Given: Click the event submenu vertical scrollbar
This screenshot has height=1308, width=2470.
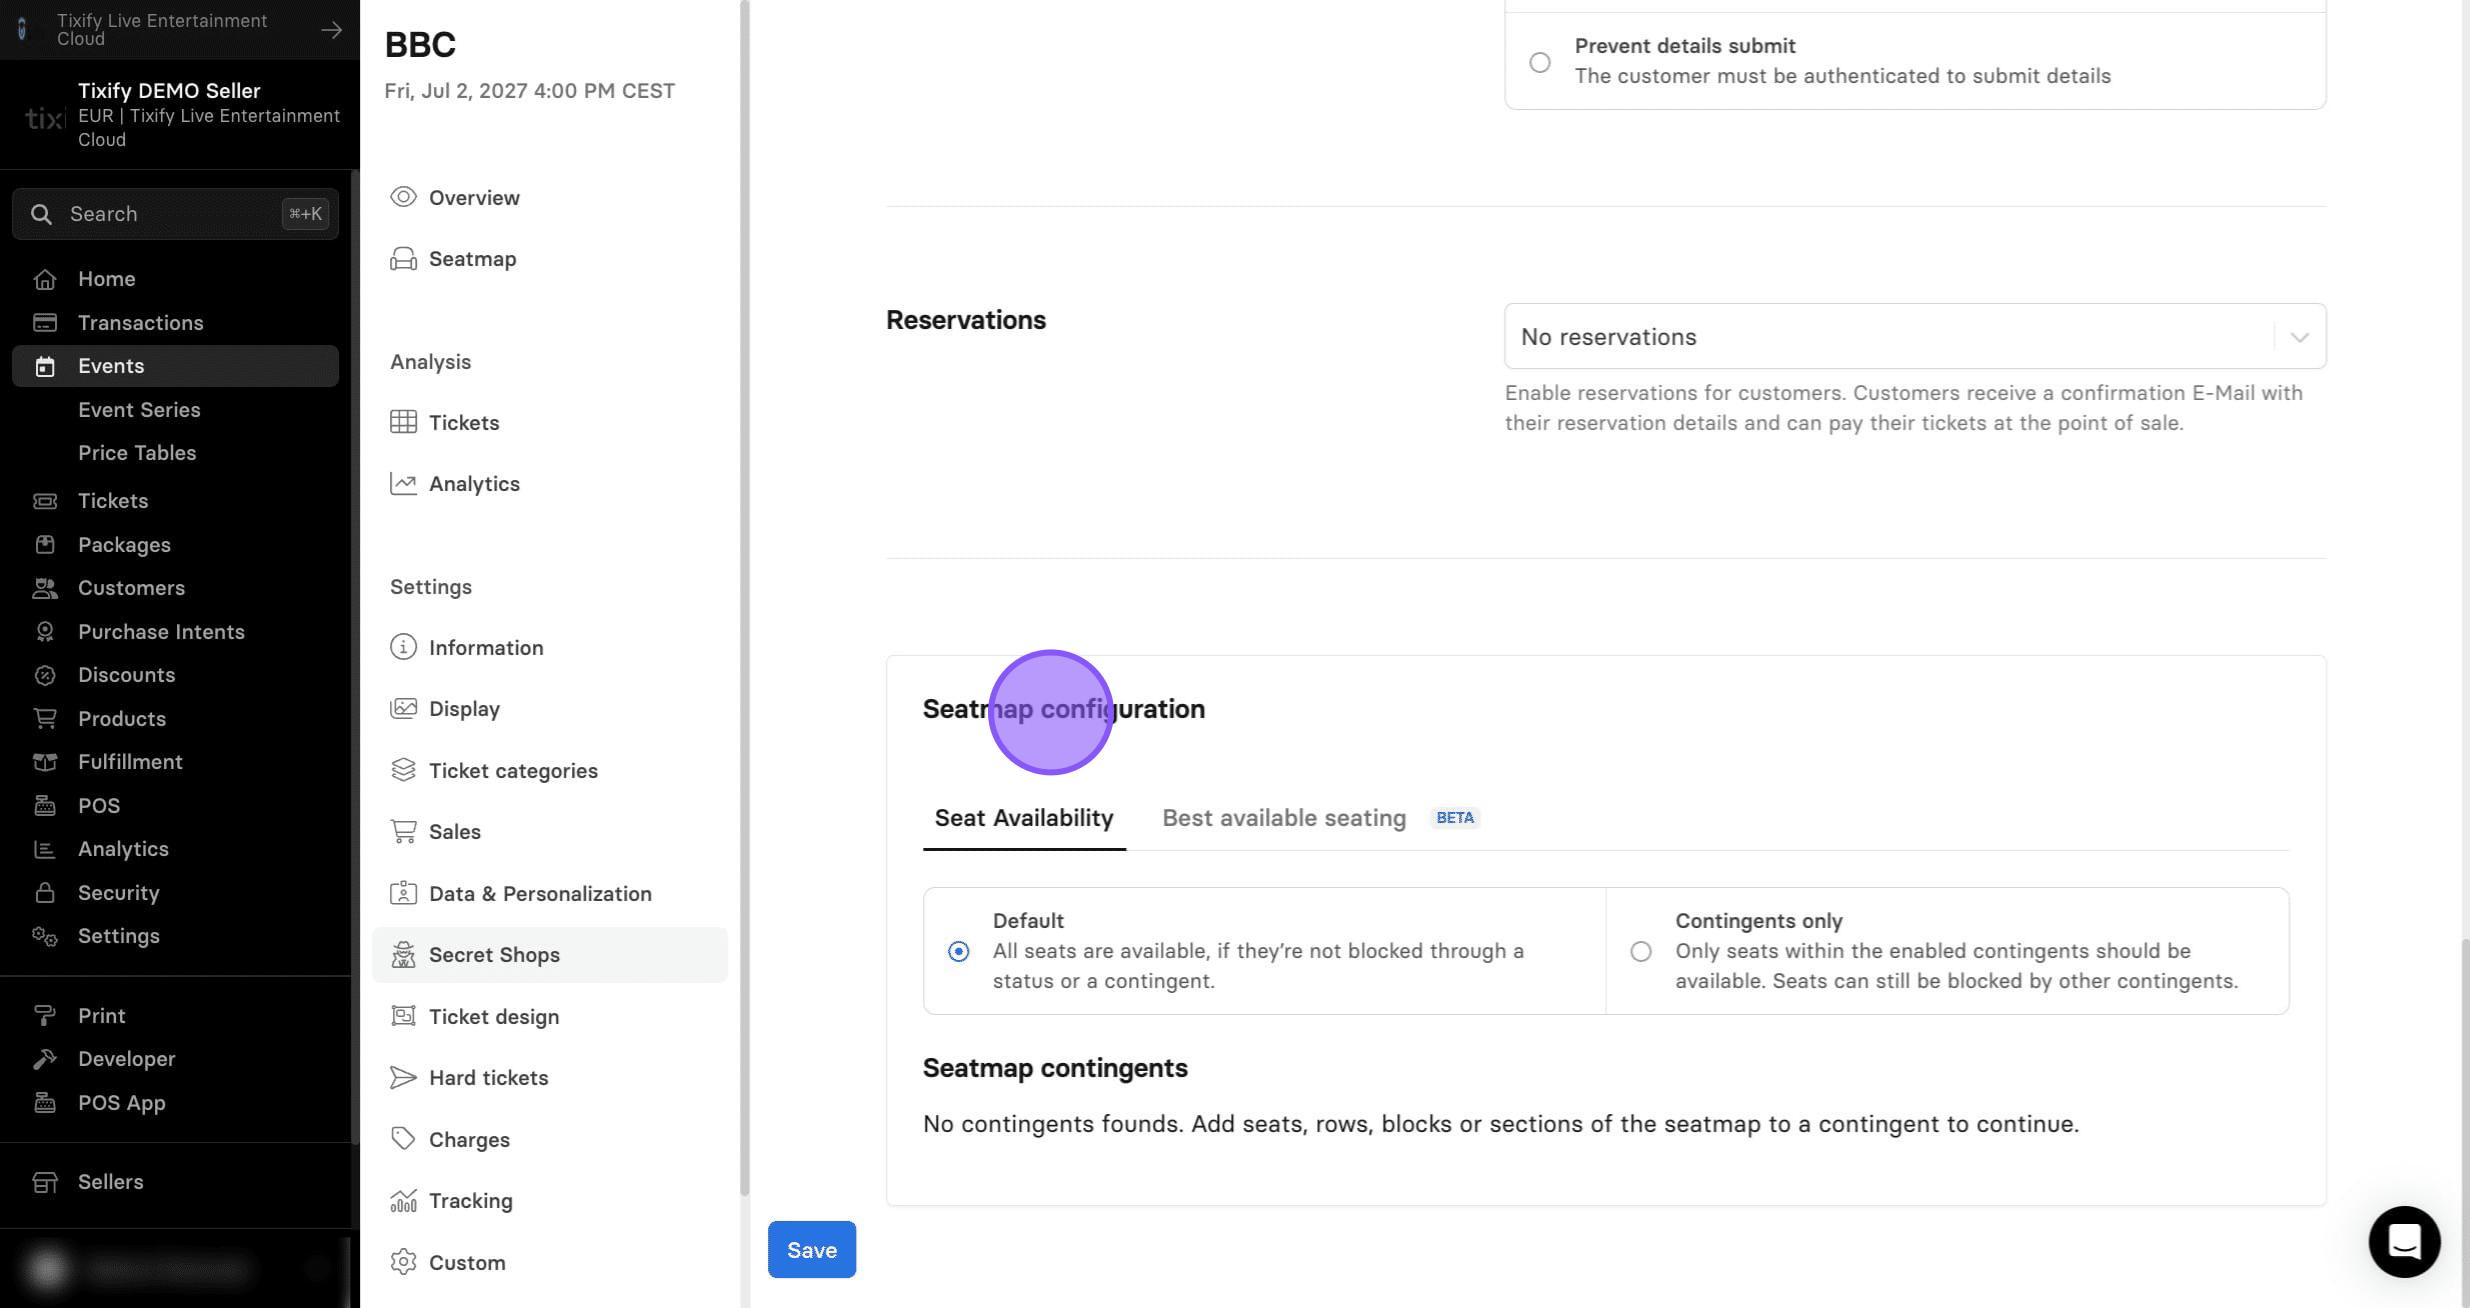Looking at the screenshot, I should [x=744, y=598].
